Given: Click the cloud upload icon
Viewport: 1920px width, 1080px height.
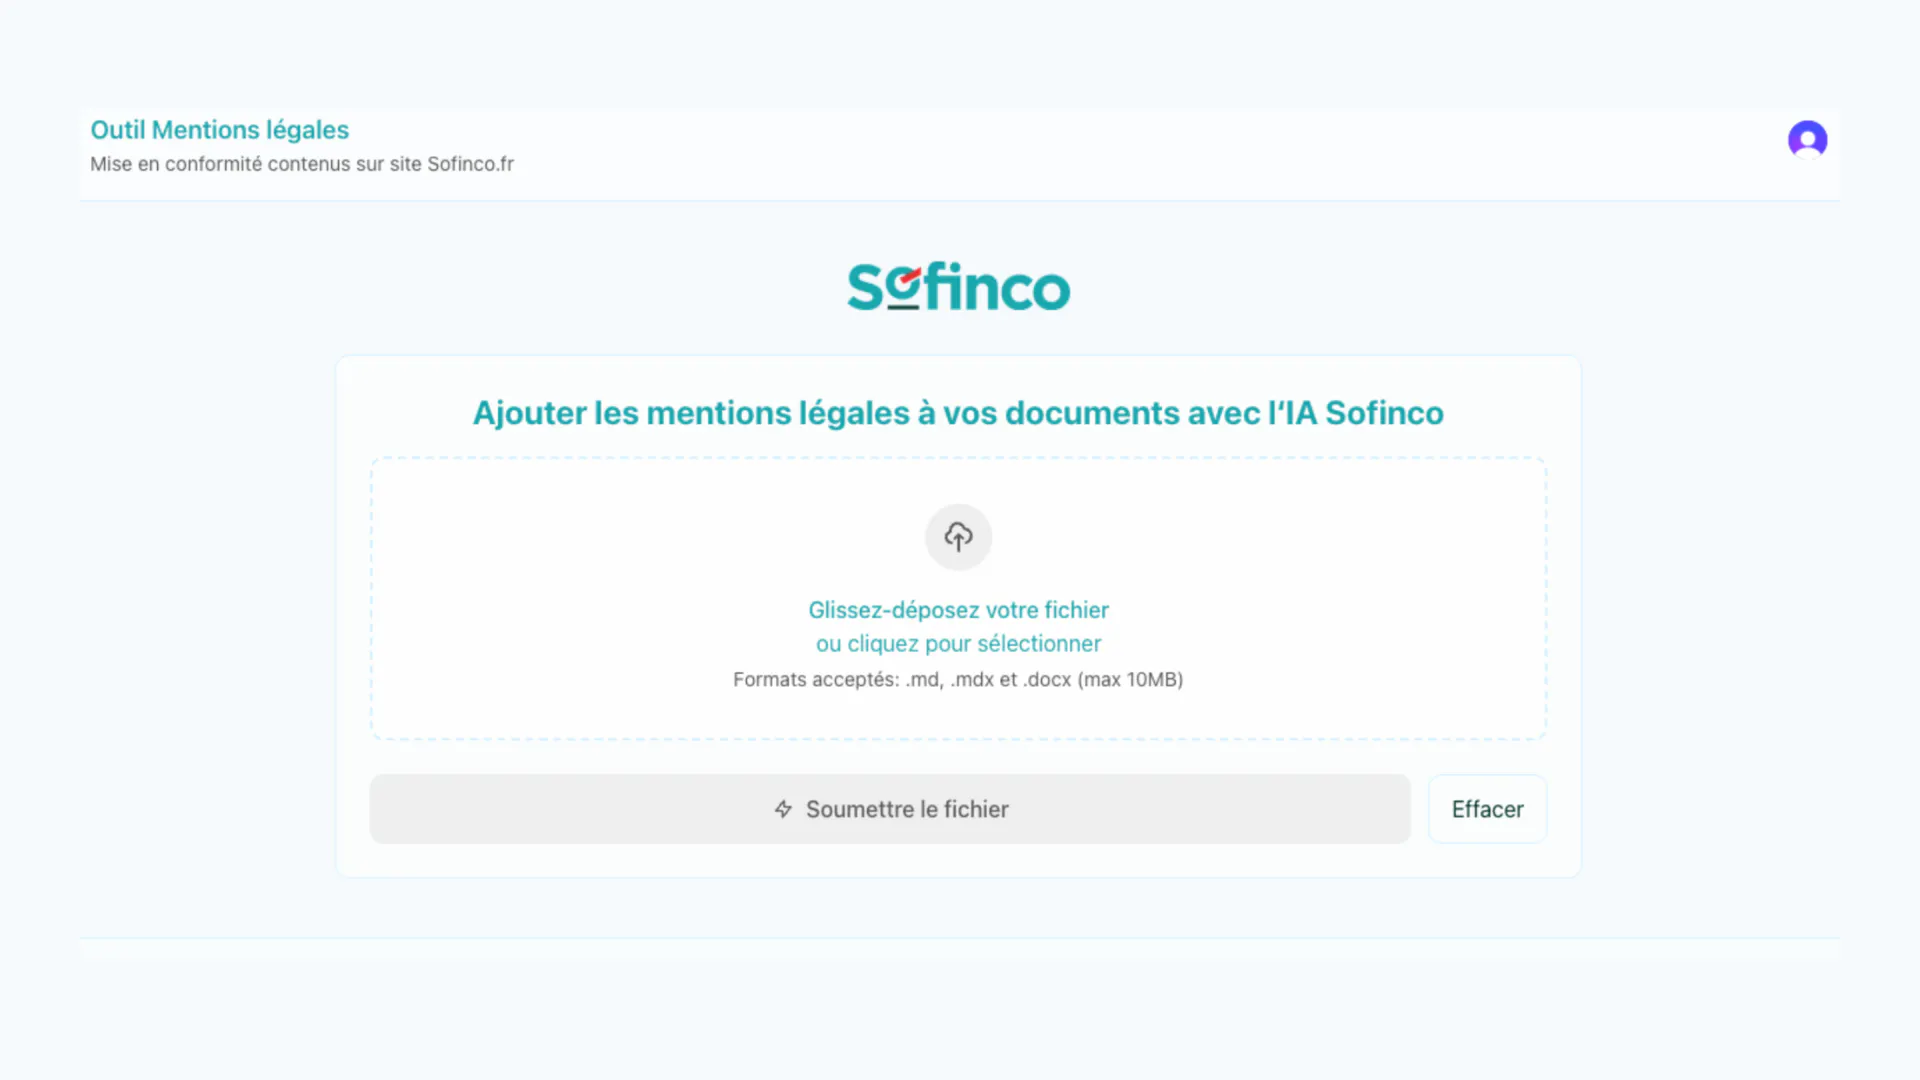Looking at the screenshot, I should [958, 537].
